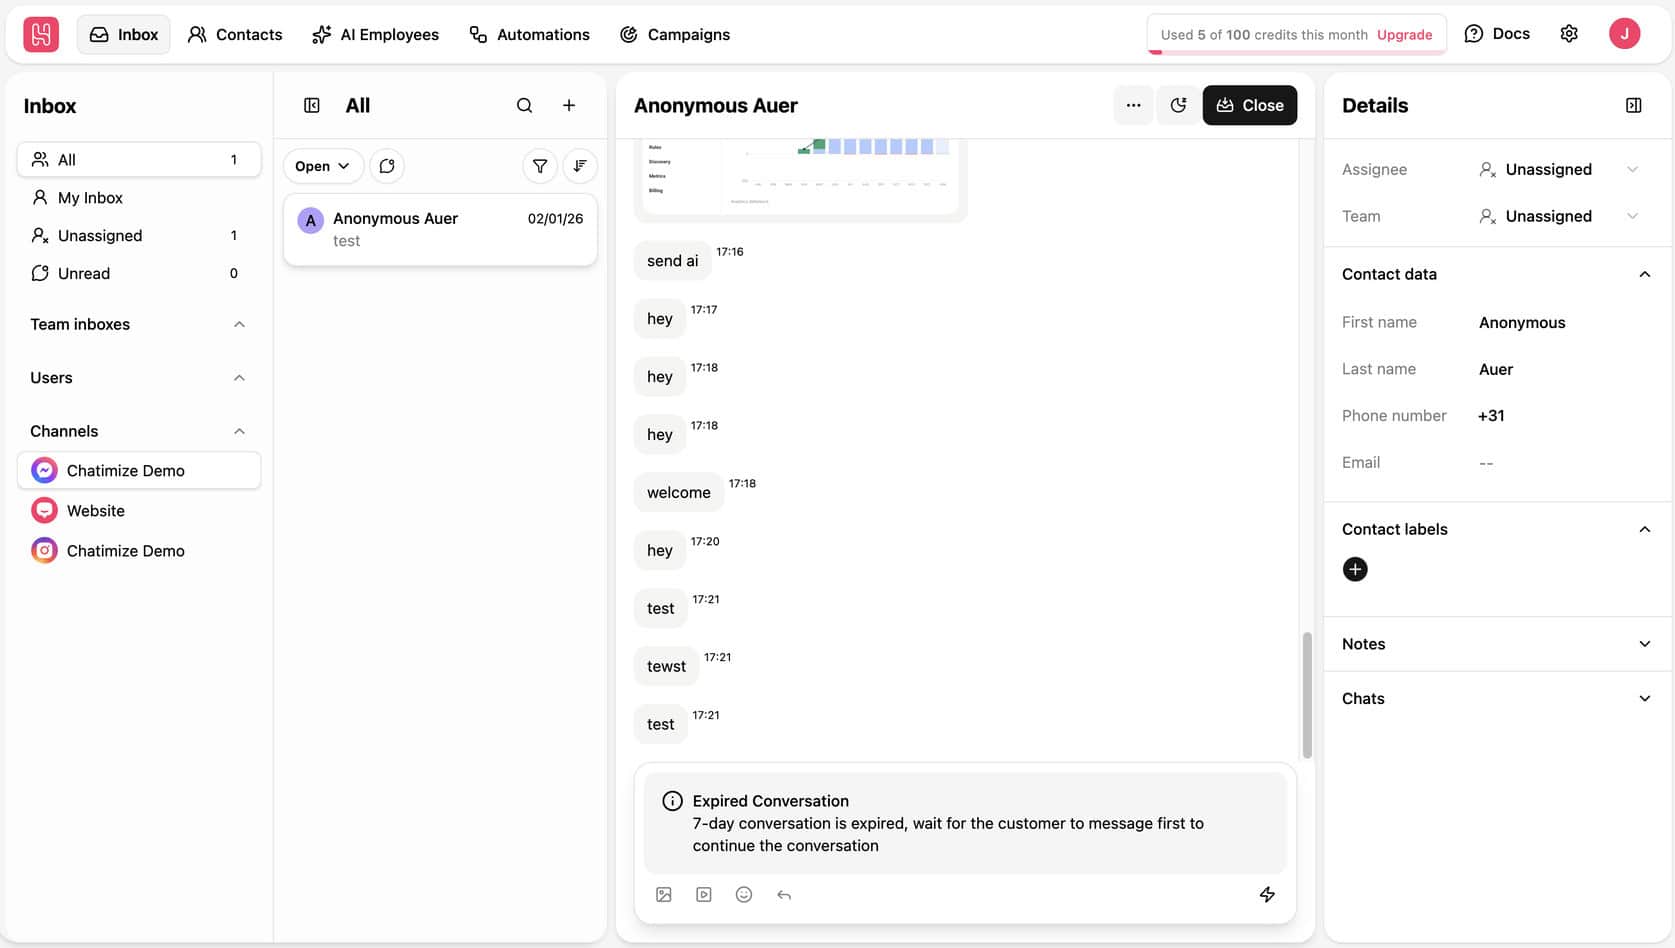Click the lightning bolt quick replies icon
This screenshot has width=1675, height=948.
(1267, 895)
